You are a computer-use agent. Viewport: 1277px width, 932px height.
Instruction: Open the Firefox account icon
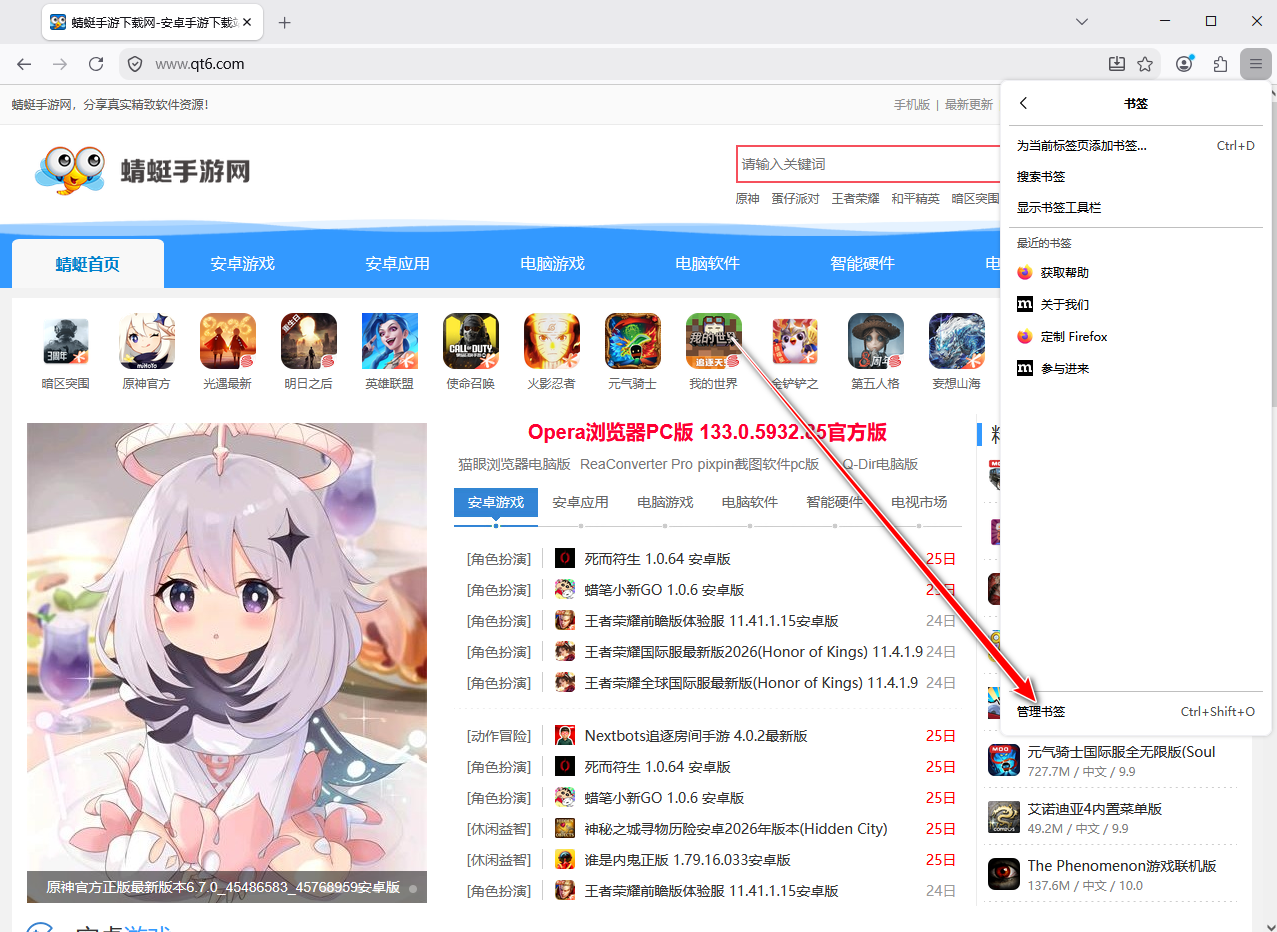(1184, 64)
